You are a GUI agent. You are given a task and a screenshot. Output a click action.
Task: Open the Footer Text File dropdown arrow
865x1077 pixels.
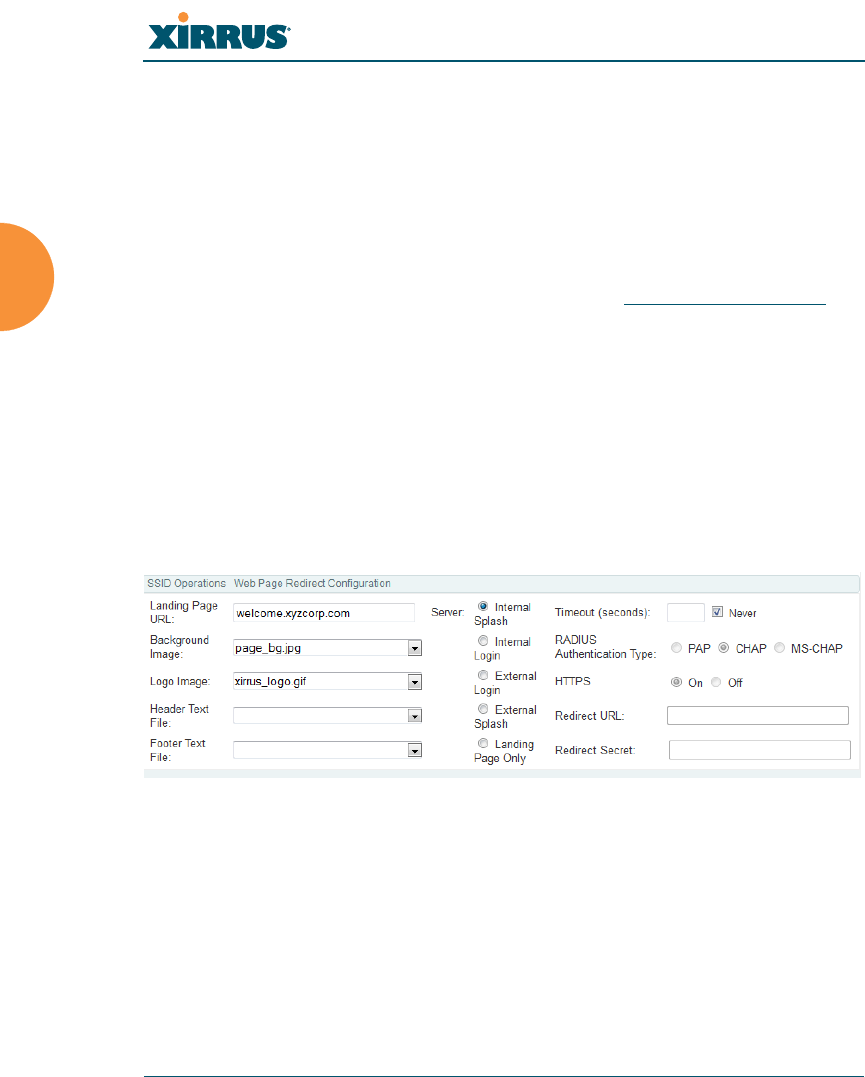414,751
